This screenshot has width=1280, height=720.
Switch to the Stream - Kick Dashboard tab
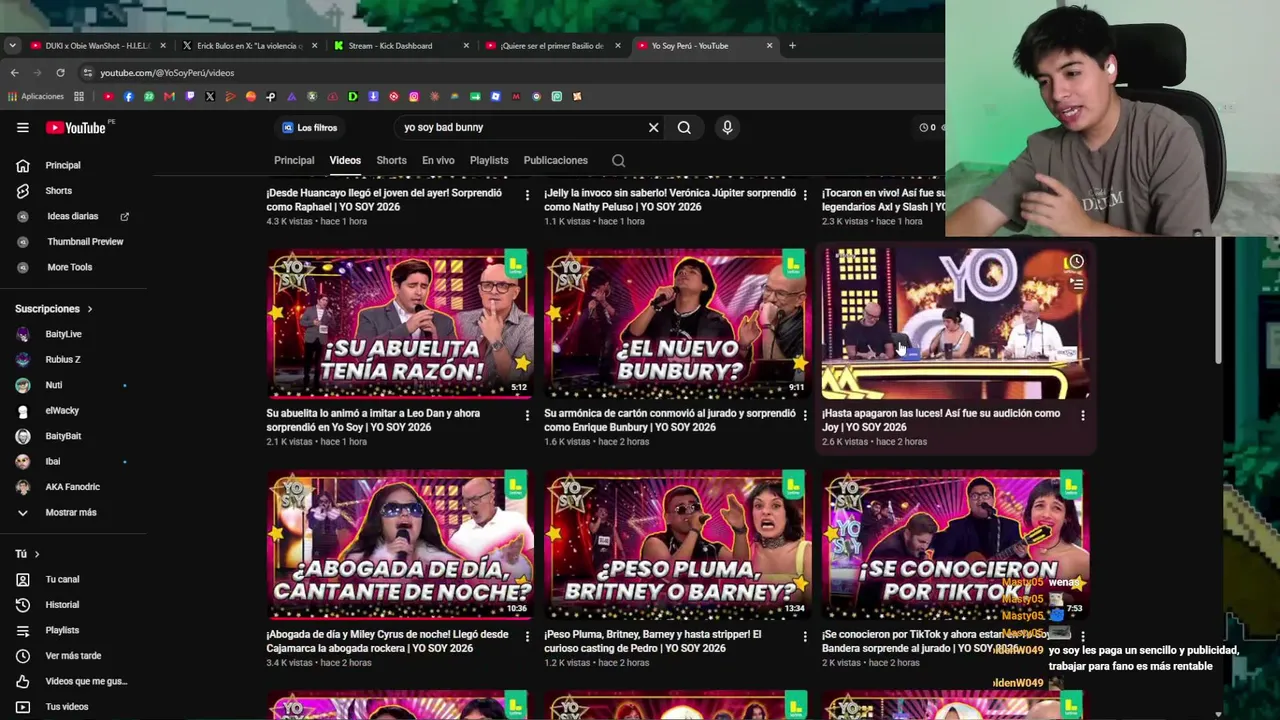(x=401, y=45)
